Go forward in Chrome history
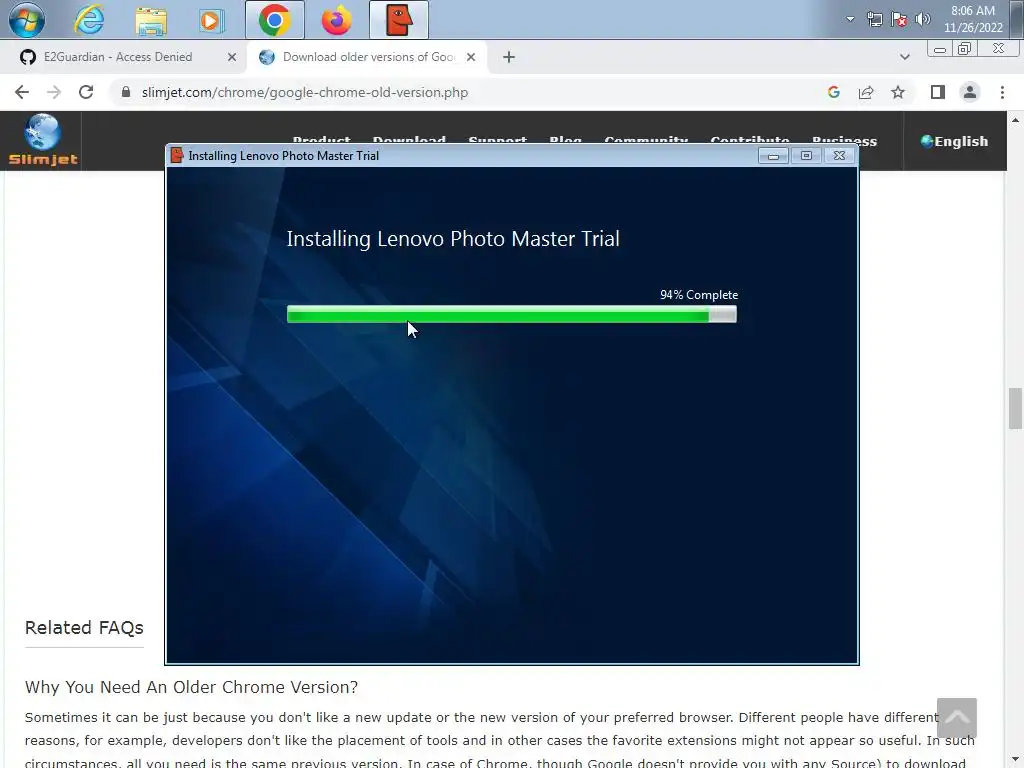The width and height of the screenshot is (1024, 768). (x=54, y=92)
